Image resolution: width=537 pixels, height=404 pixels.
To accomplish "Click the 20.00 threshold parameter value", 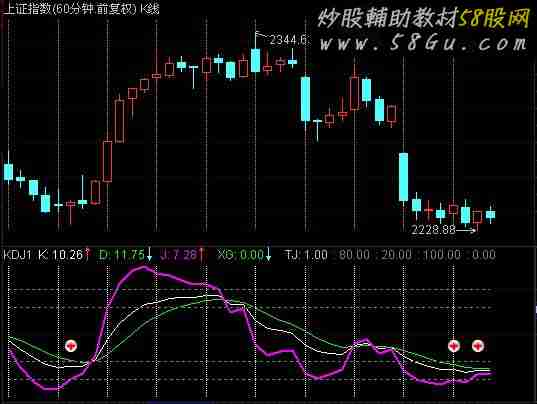I will coord(397,254).
